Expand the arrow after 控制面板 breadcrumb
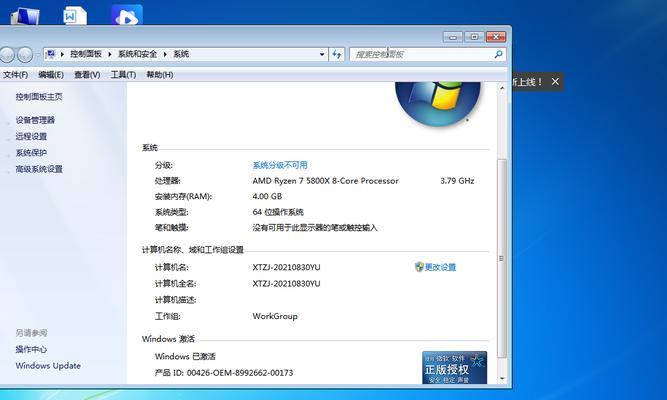This screenshot has height=400, width=667. tap(110, 54)
